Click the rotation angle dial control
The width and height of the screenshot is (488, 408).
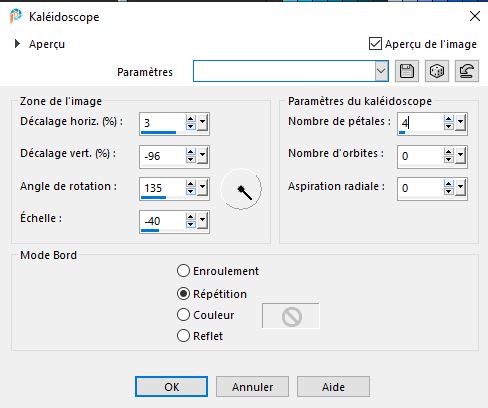point(241,189)
